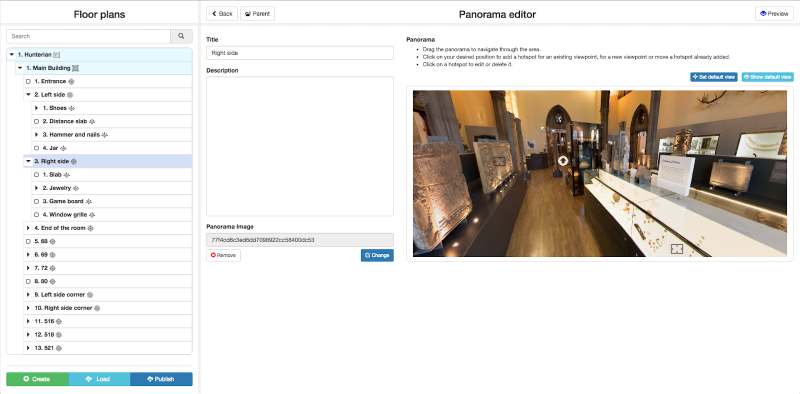Screen dimensions: 800x394
Task: Click the Publish button
Action: pos(161,379)
